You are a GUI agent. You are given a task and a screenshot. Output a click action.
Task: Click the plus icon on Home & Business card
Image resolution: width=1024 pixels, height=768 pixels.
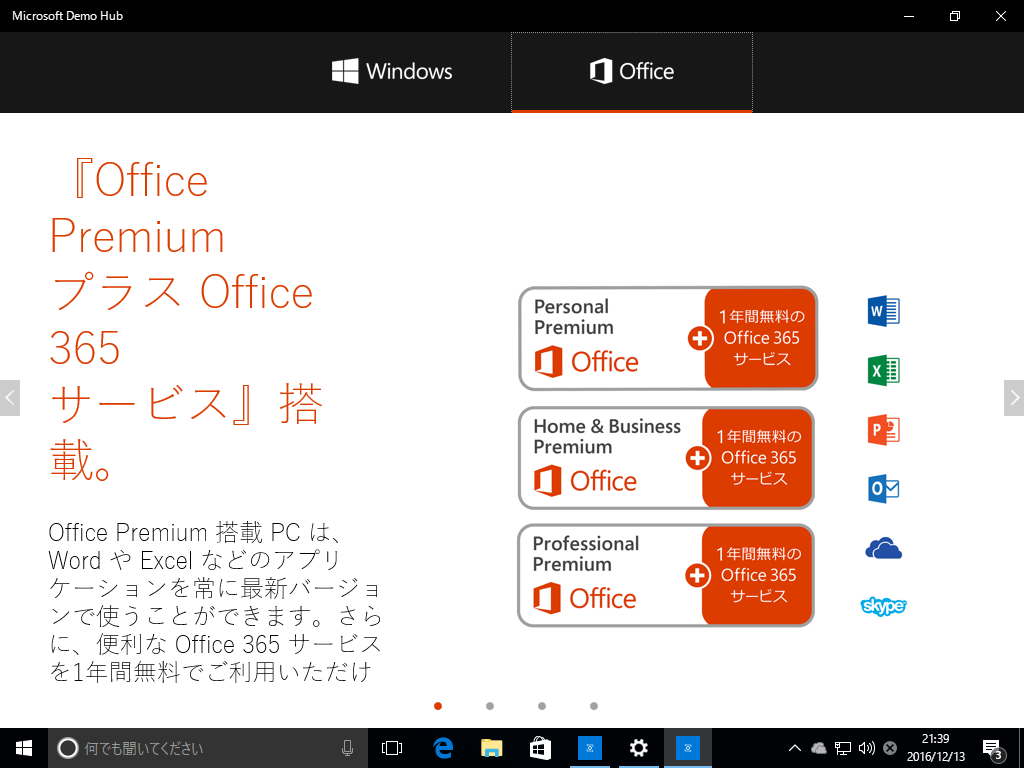697,458
